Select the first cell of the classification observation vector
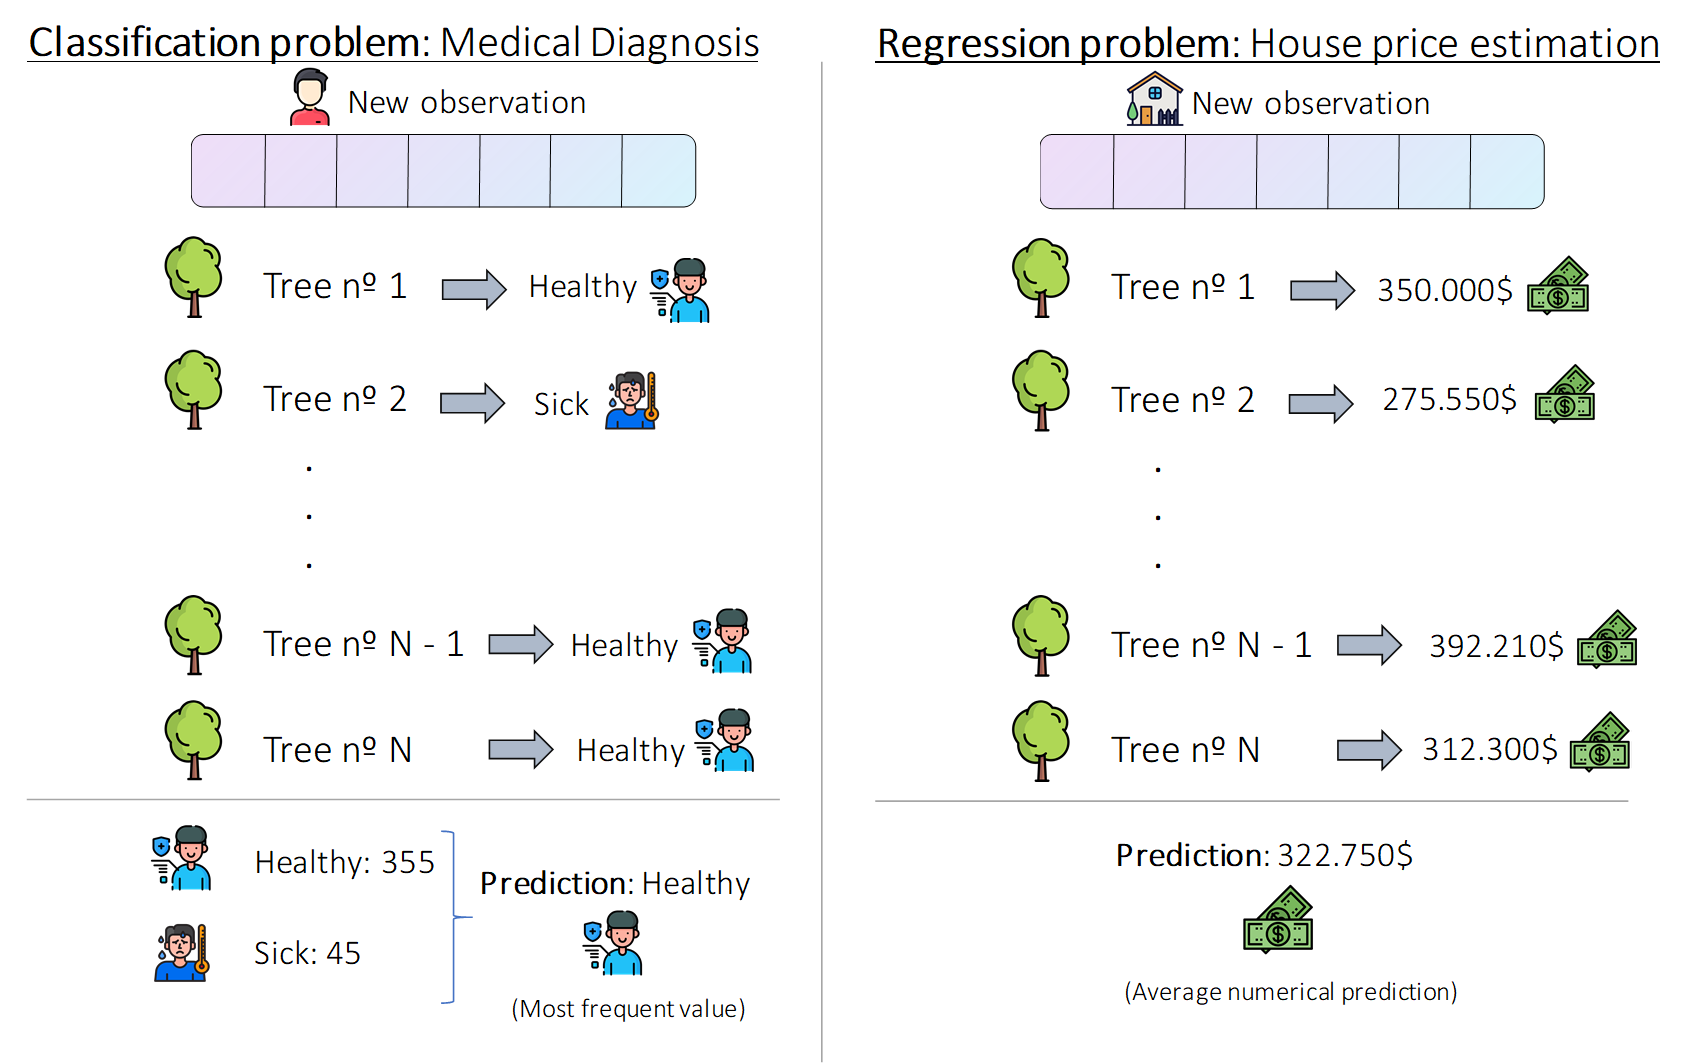Image resolution: width=1688 pixels, height=1064 pixels. (x=229, y=171)
